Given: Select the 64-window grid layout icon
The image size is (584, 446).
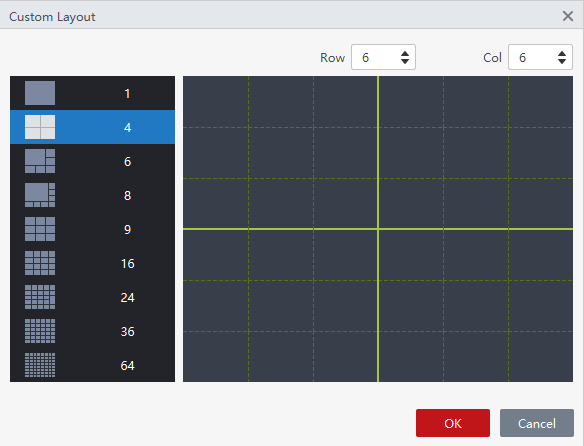Looking at the screenshot, I should [x=40, y=365].
